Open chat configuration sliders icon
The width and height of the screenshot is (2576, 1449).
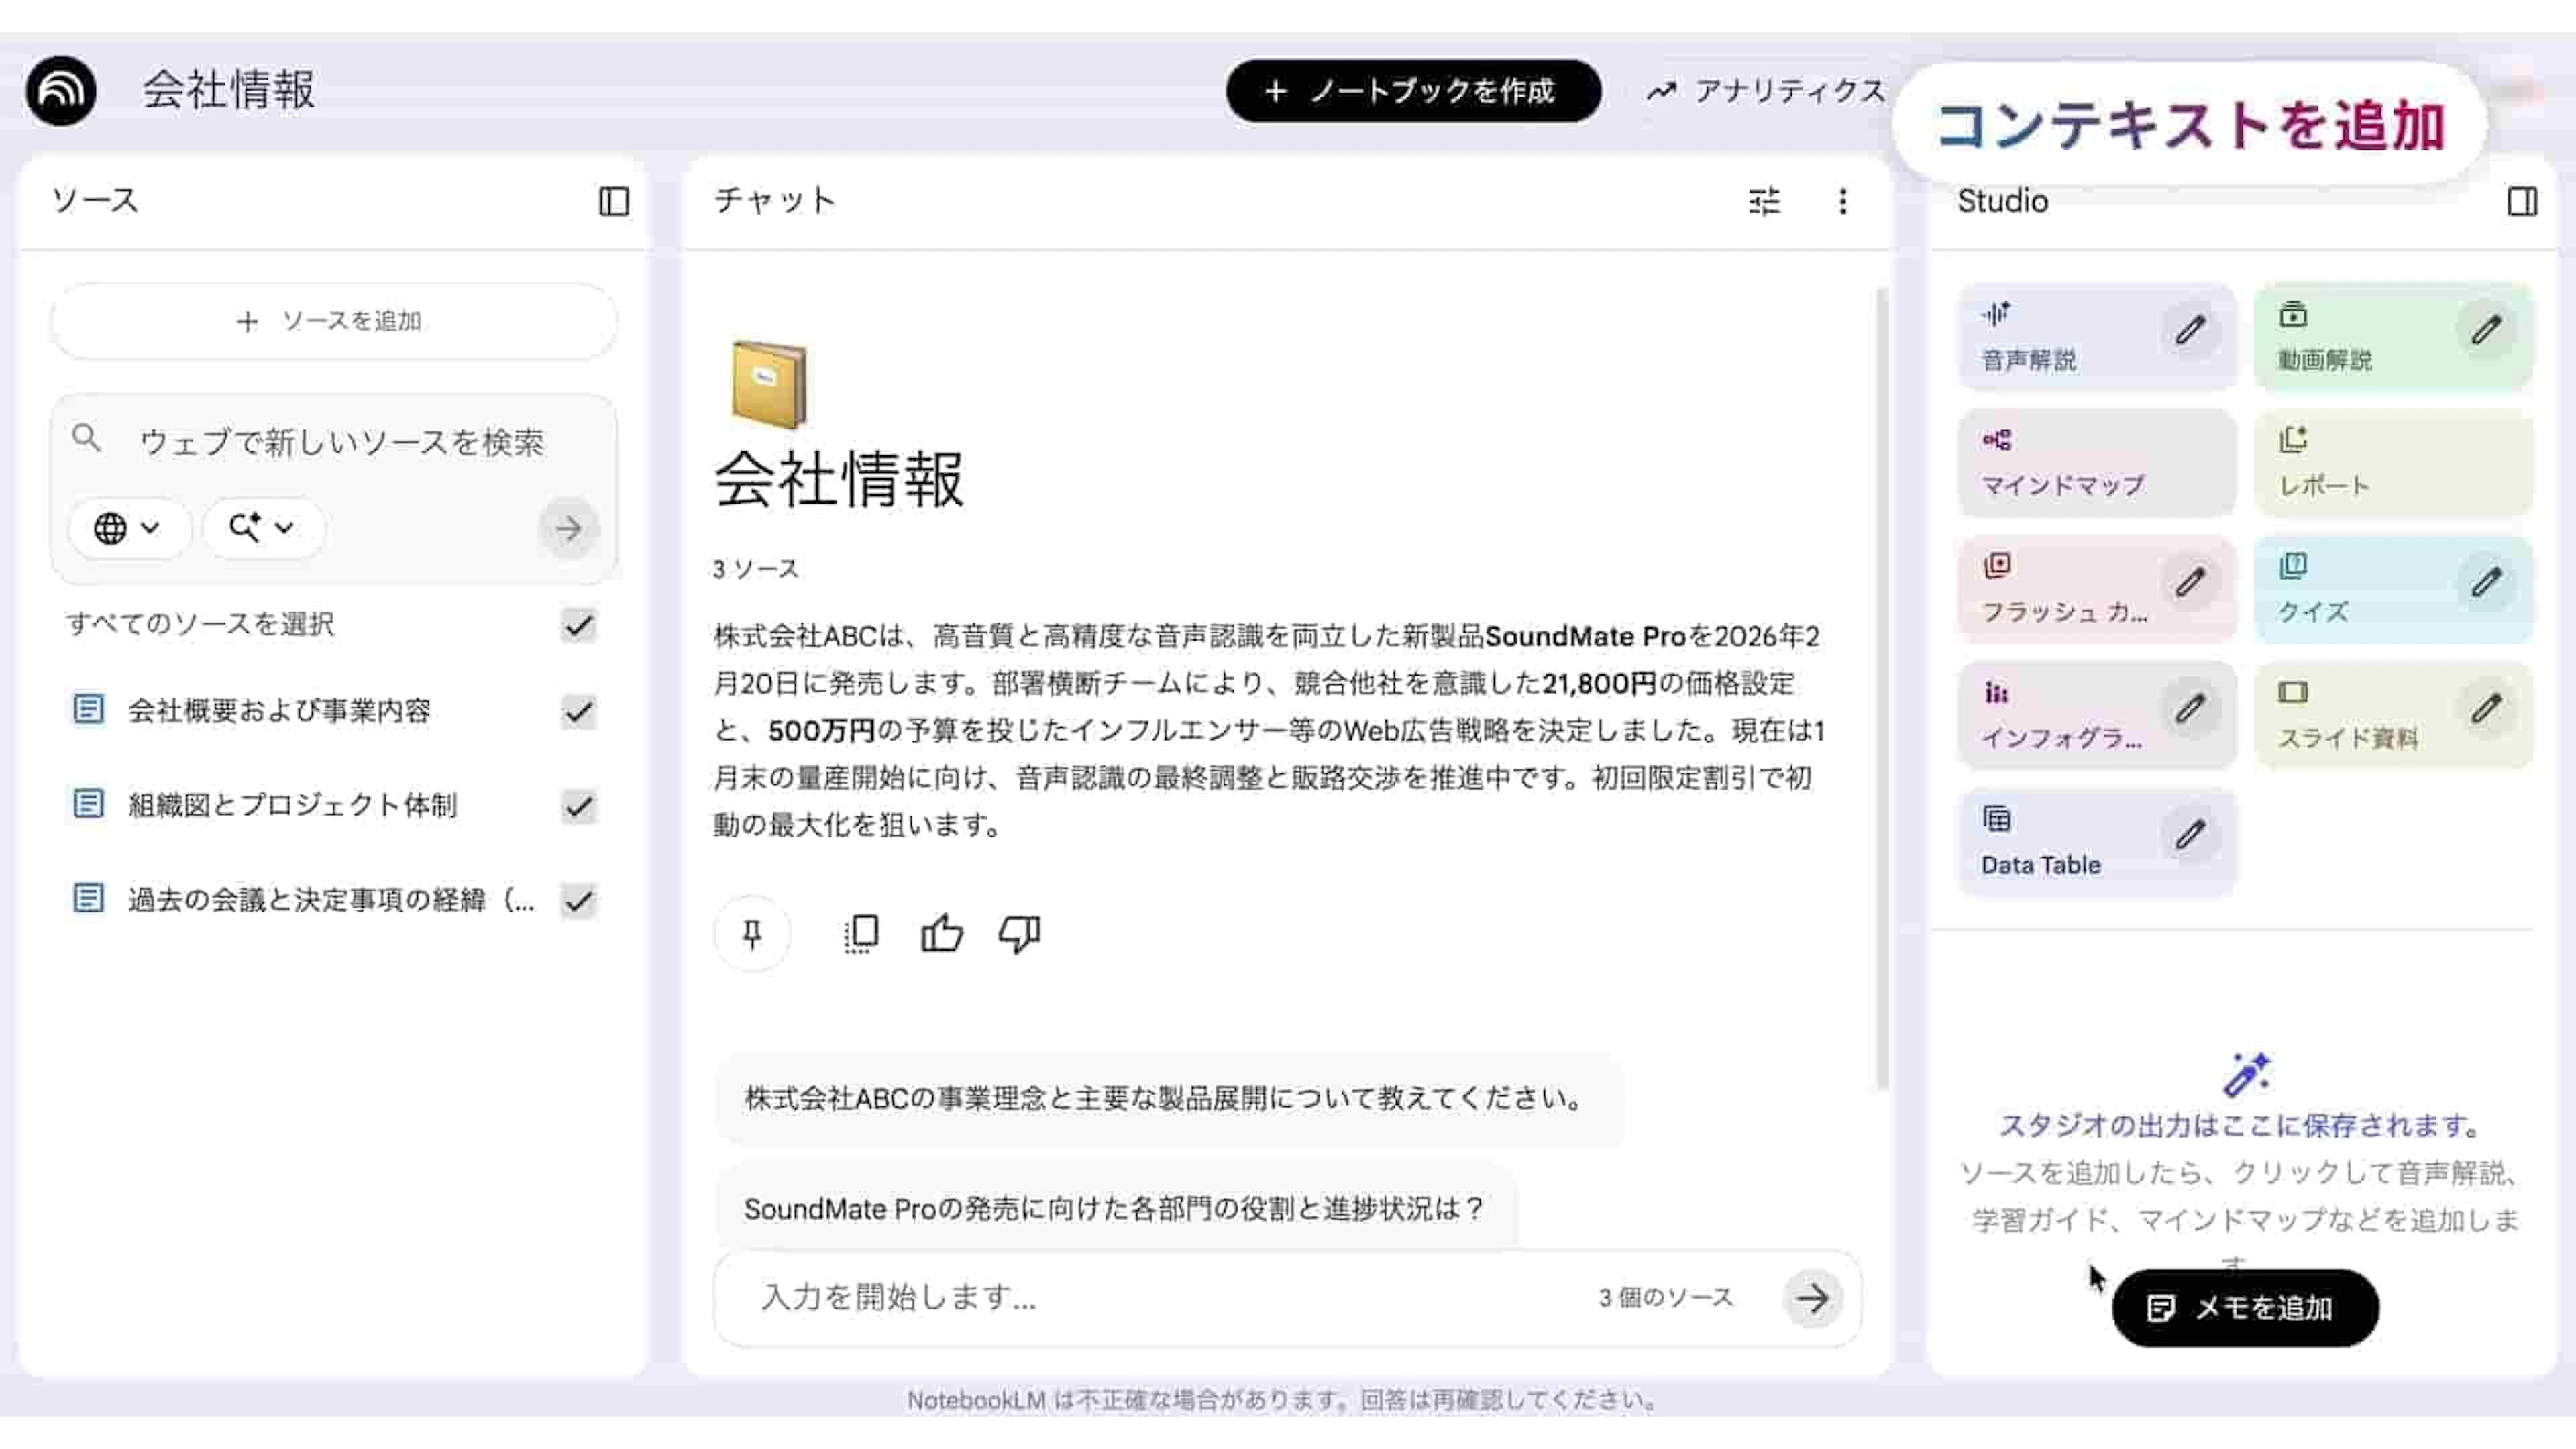(x=1764, y=201)
